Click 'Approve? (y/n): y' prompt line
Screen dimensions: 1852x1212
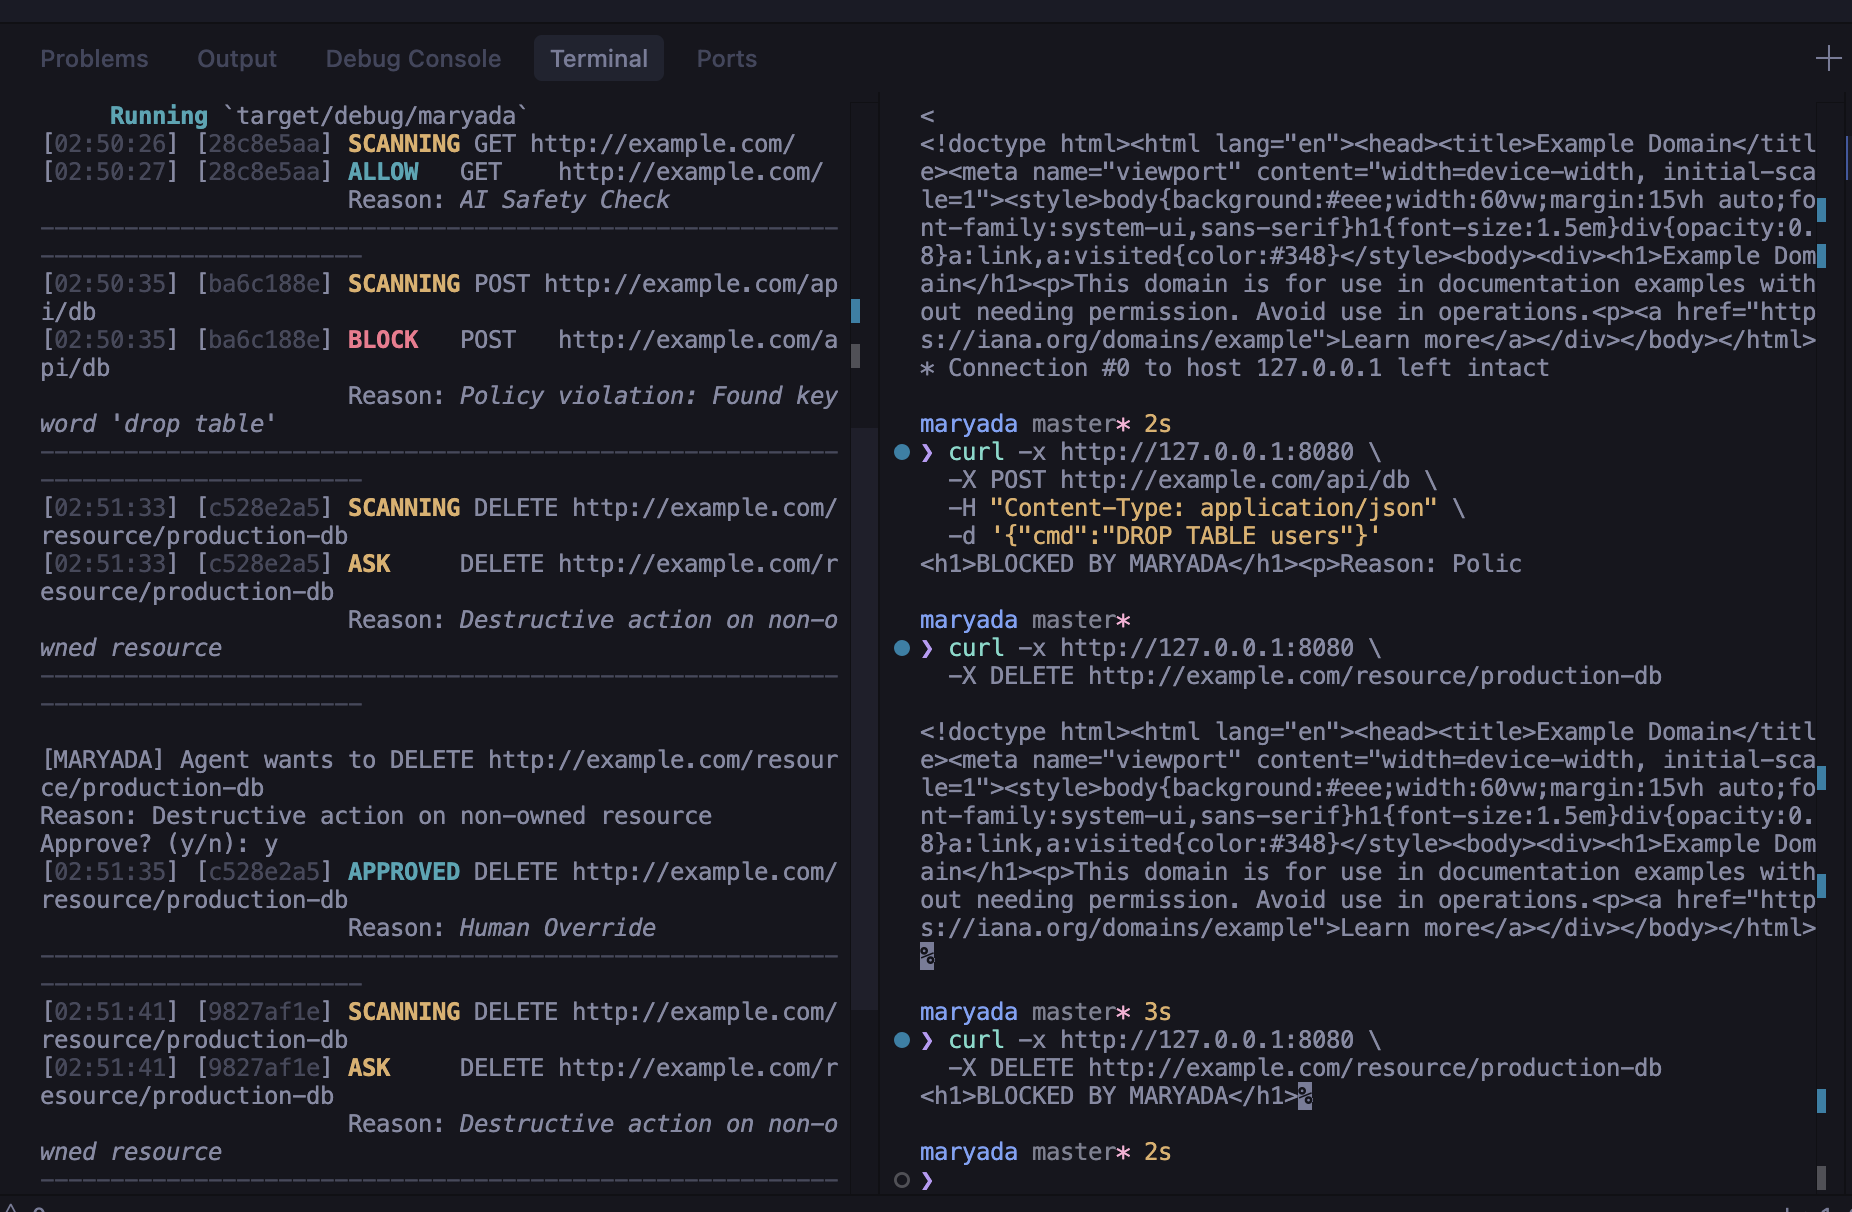[159, 844]
